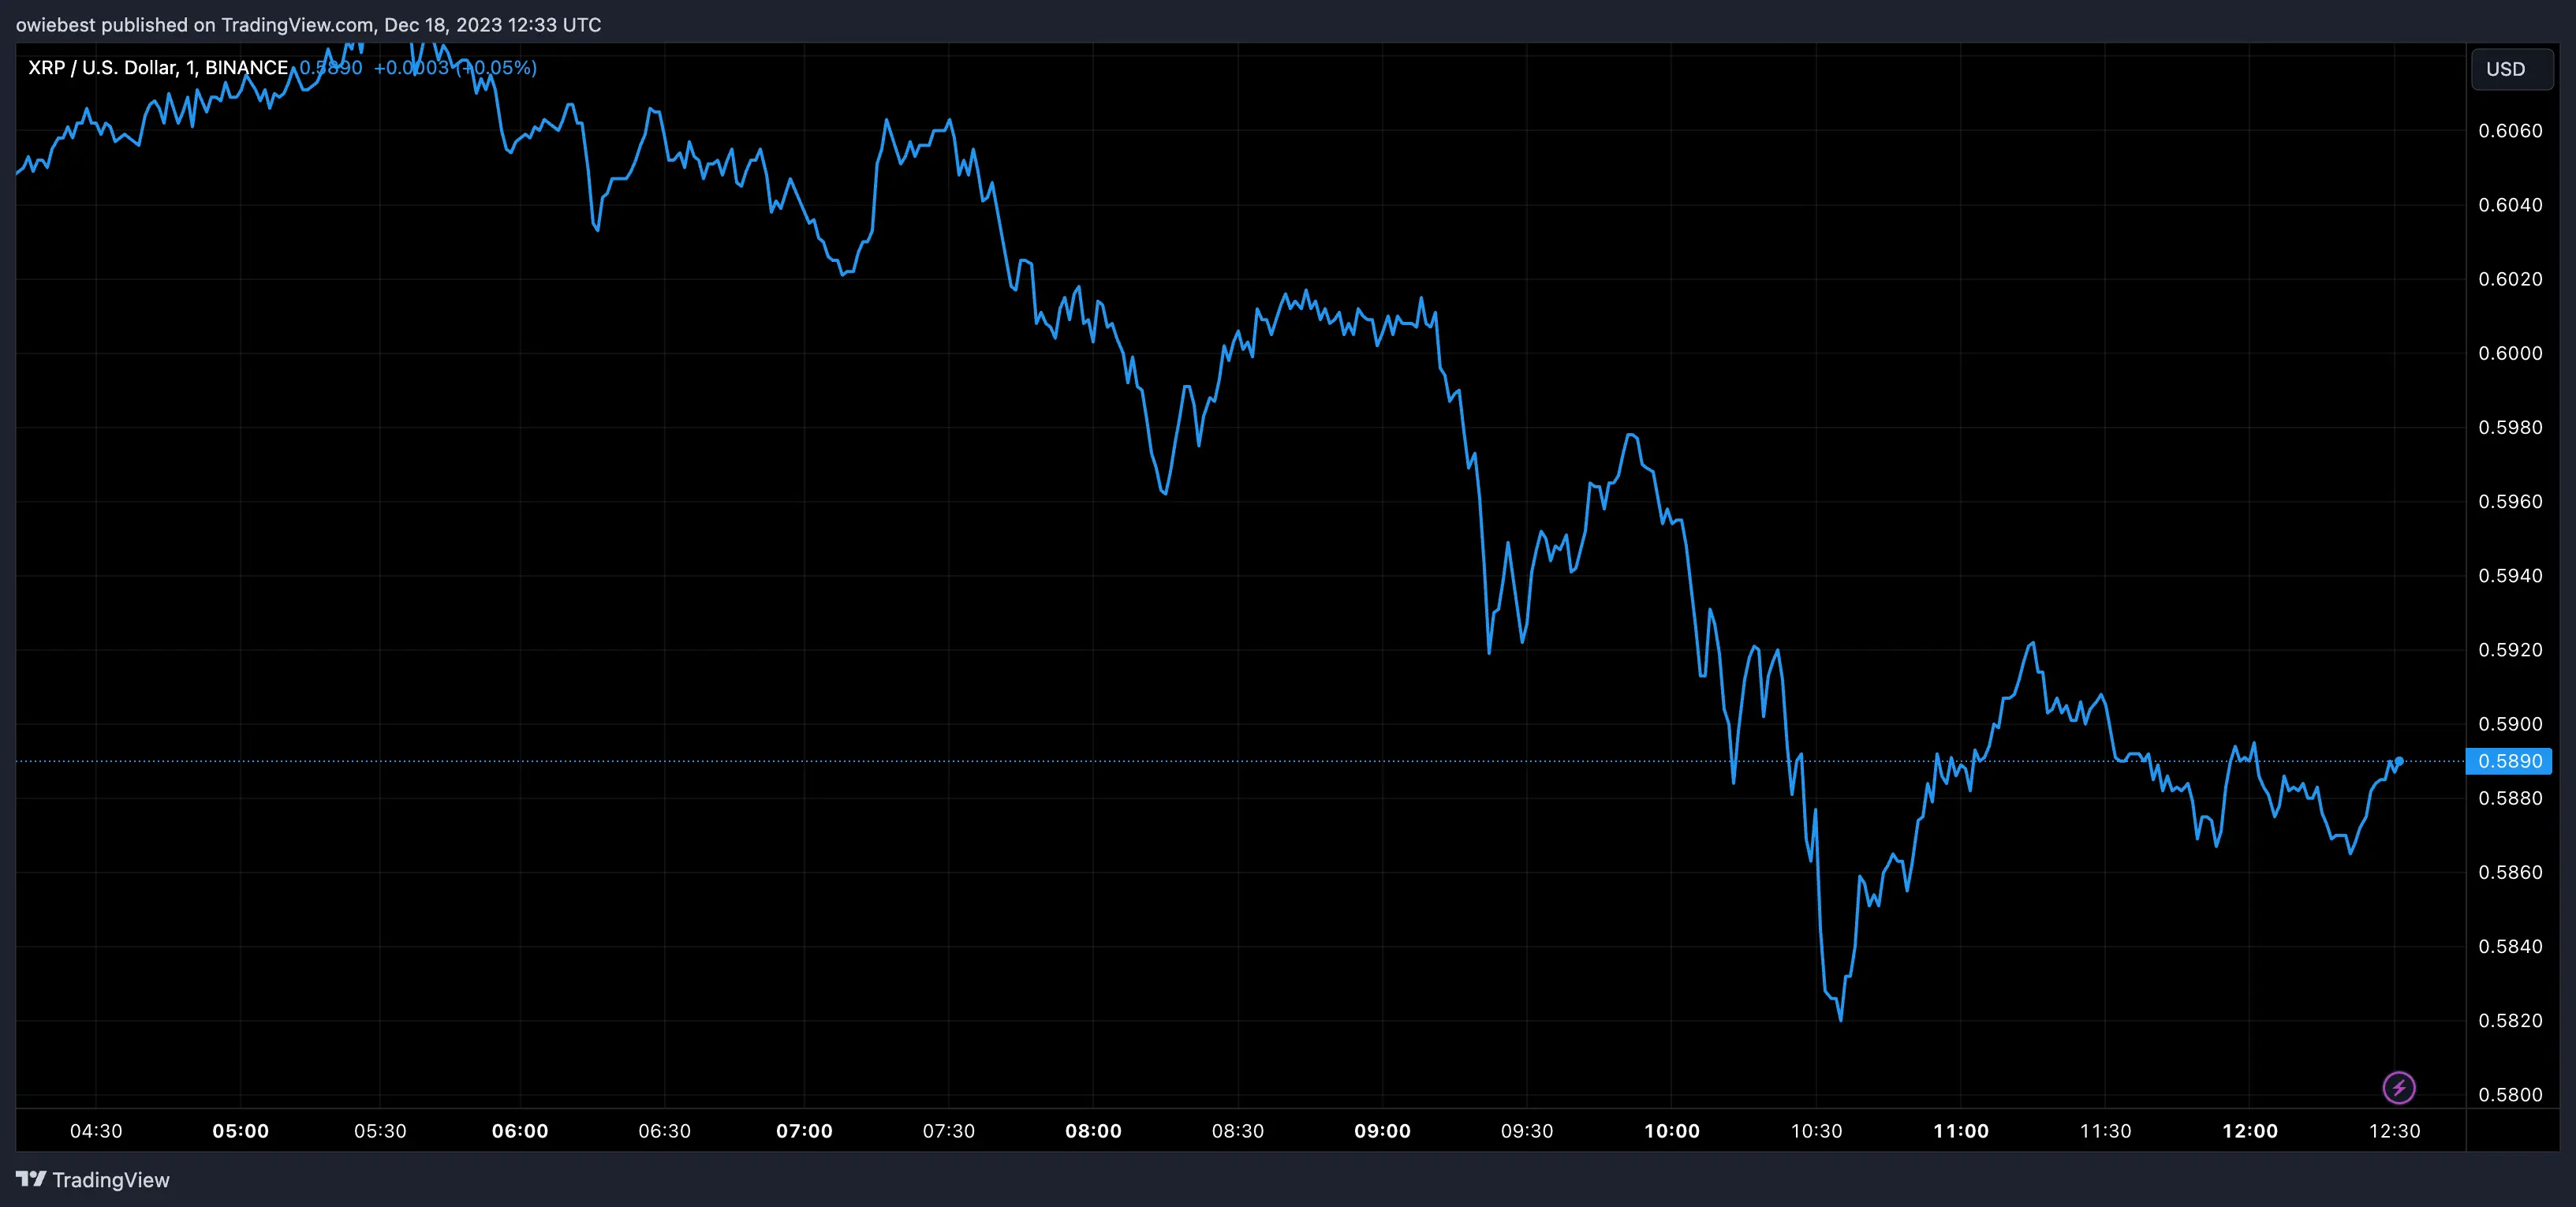
Task: Toggle the 0.5890 price label visibility
Action: 2511,761
